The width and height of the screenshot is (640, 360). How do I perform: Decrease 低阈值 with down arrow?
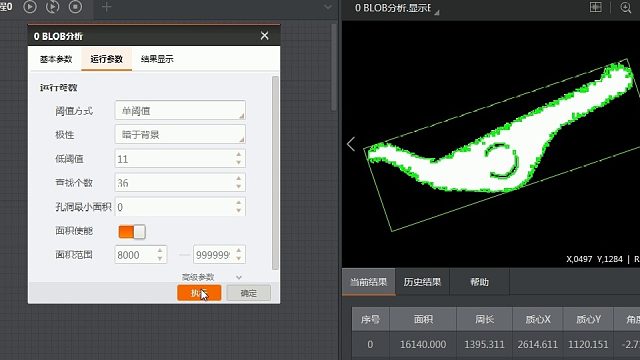pyautogui.click(x=239, y=163)
